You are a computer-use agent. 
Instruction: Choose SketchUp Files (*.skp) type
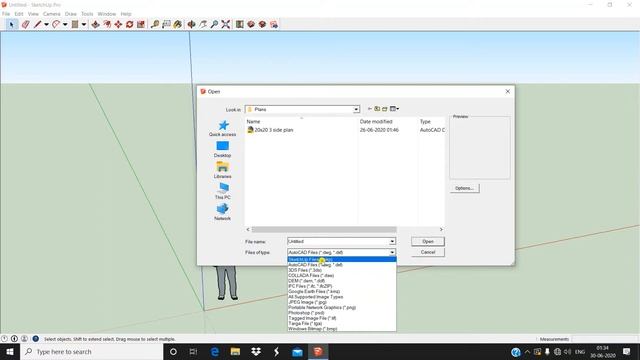click(x=342, y=260)
